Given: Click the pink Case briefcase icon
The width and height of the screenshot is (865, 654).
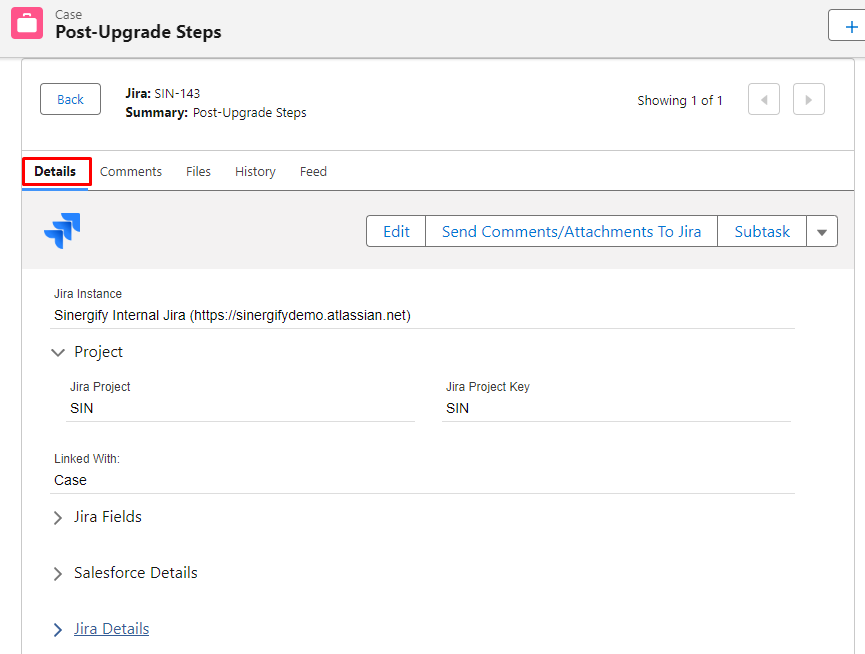Looking at the screenshot, I should point(27,23).
